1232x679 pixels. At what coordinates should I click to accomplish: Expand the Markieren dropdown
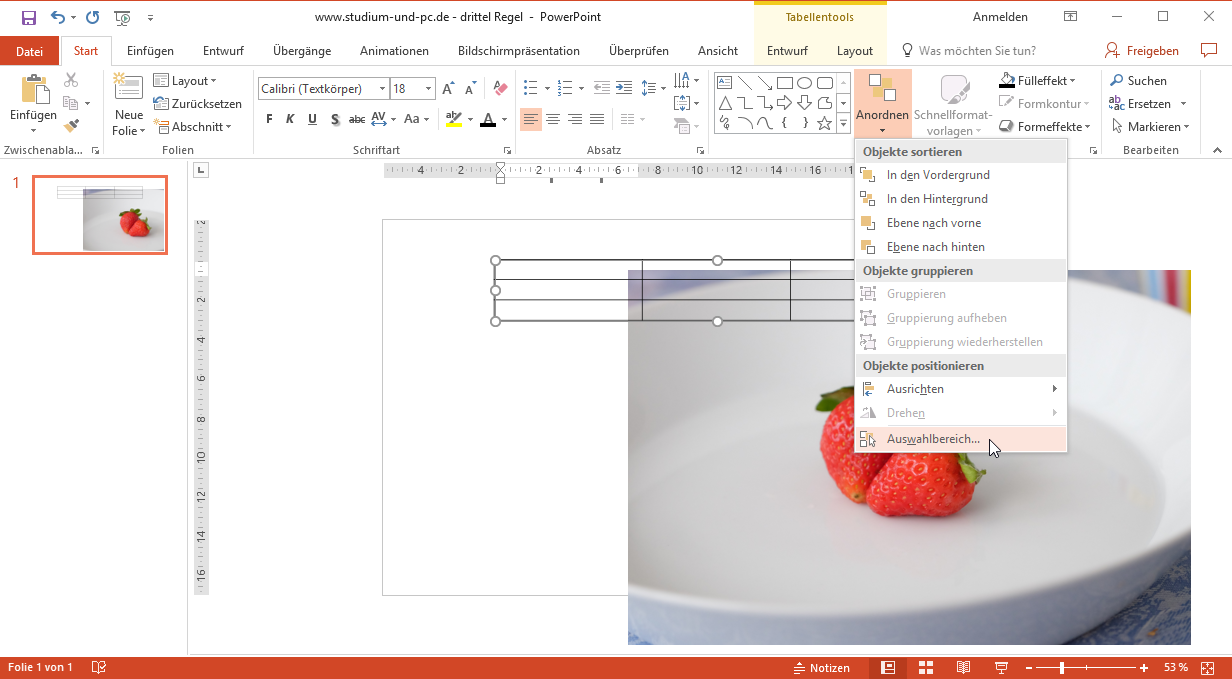(1150, 127)
